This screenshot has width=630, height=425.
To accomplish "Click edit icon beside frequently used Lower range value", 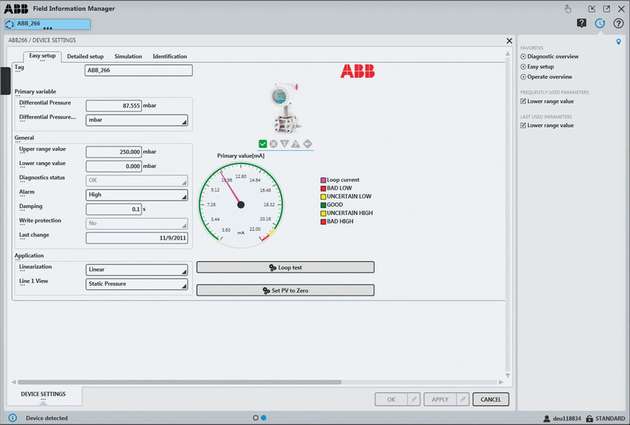I will [523, 101].
